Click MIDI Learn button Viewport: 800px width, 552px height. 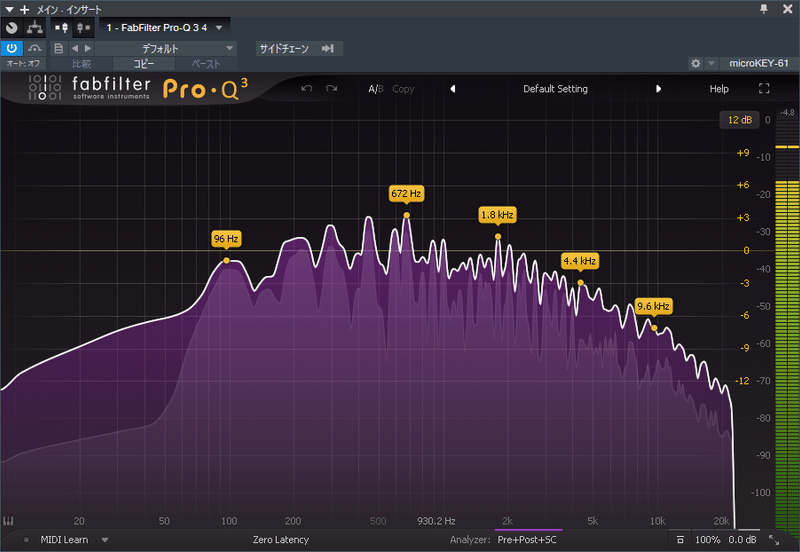(x=64, y=540)
